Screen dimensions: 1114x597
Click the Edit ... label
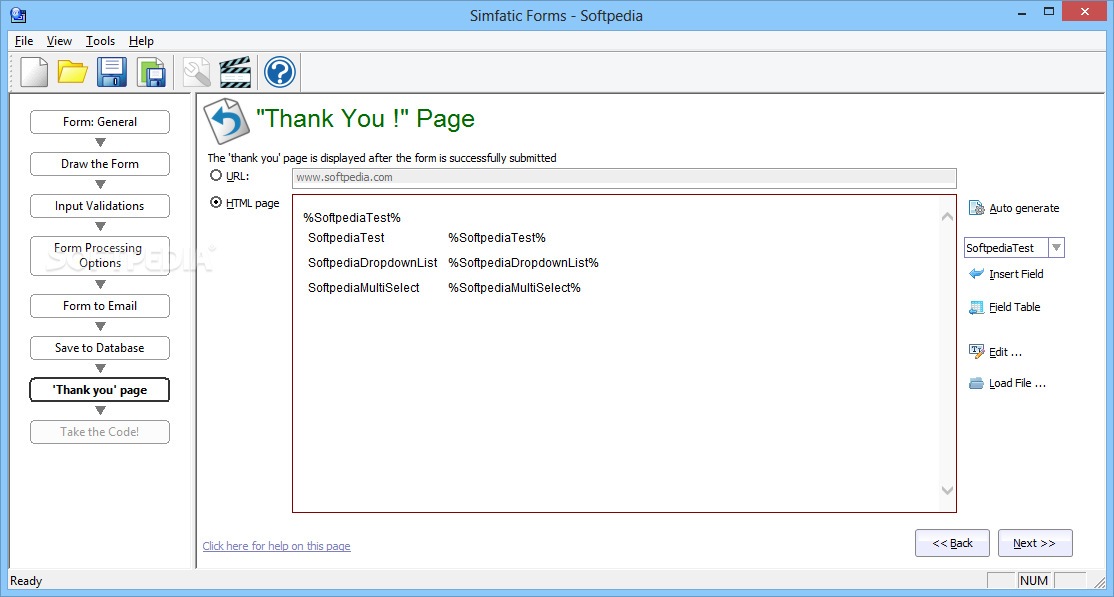1005,352
